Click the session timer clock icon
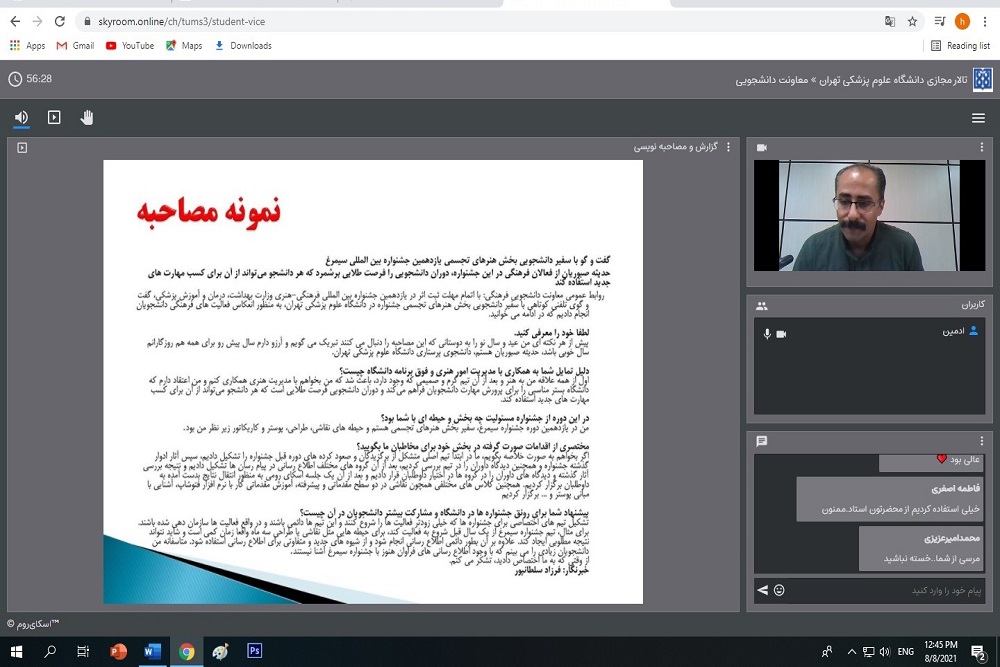 click(15, 79)
